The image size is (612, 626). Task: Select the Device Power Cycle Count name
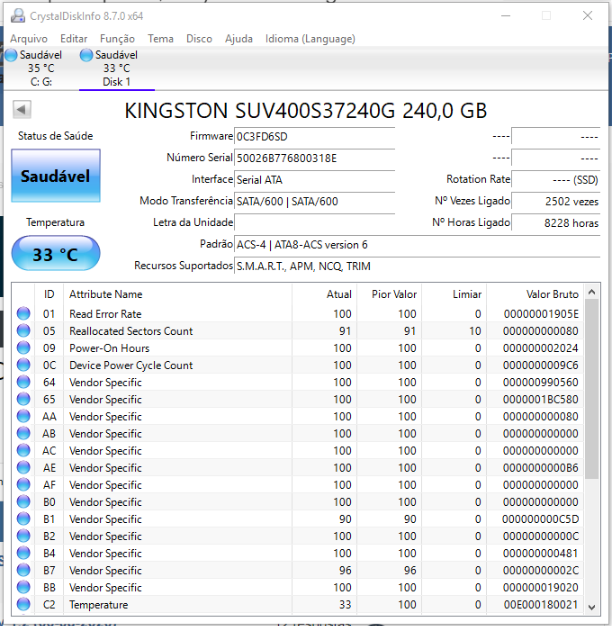pos(131,365)
